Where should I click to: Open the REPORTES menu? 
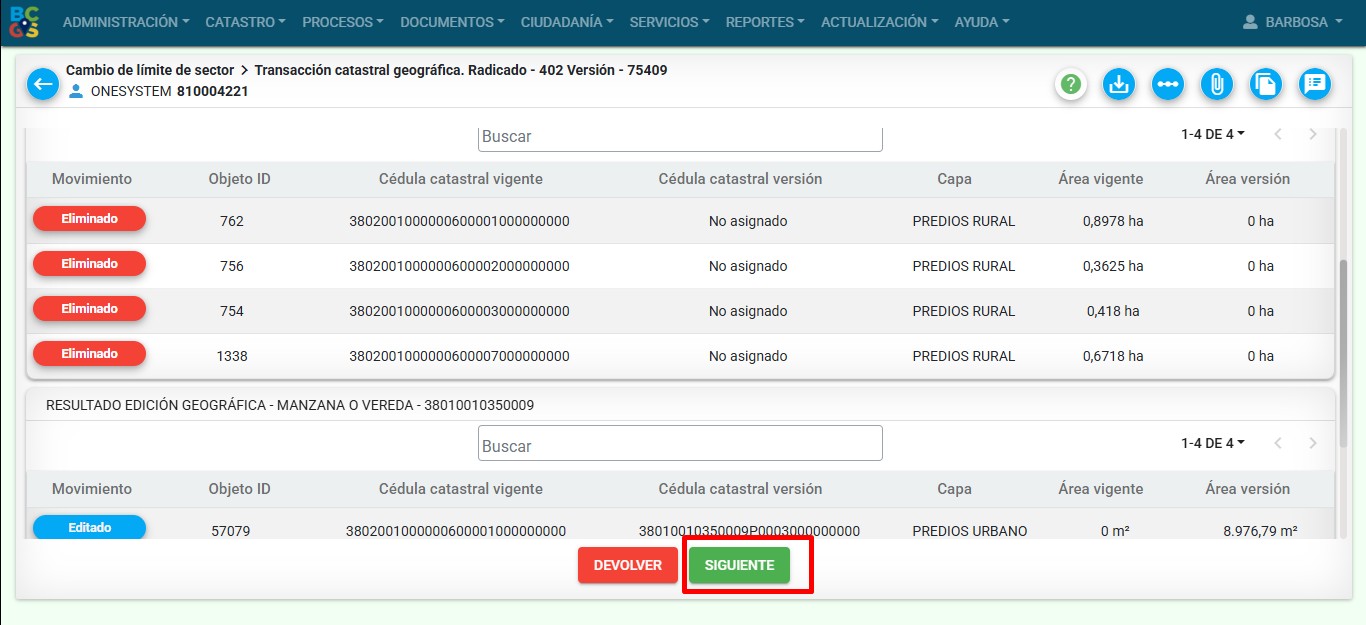[x=765, y=22]
